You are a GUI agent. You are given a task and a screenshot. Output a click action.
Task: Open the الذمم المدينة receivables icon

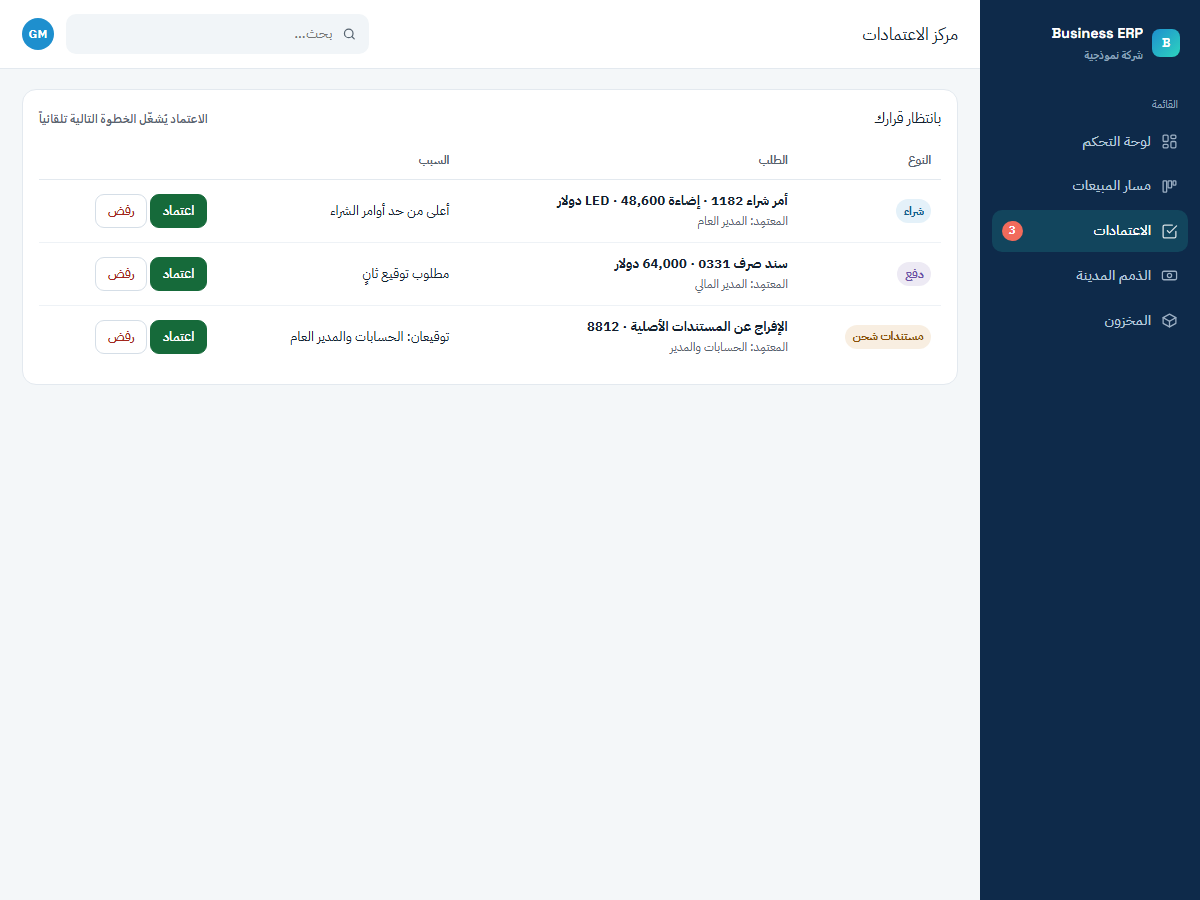(x=1169, y=276)
